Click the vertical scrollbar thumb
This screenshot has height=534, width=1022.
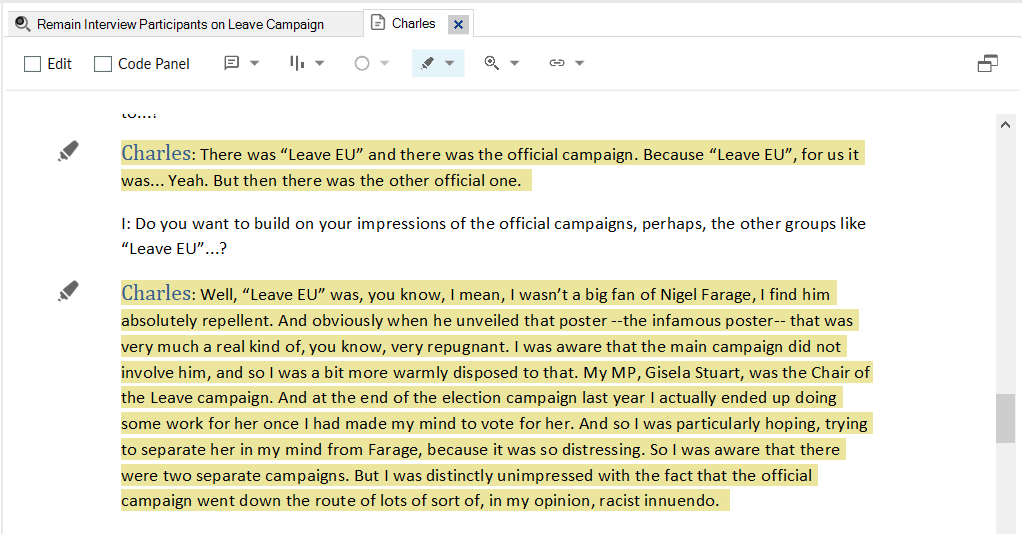1005,418
